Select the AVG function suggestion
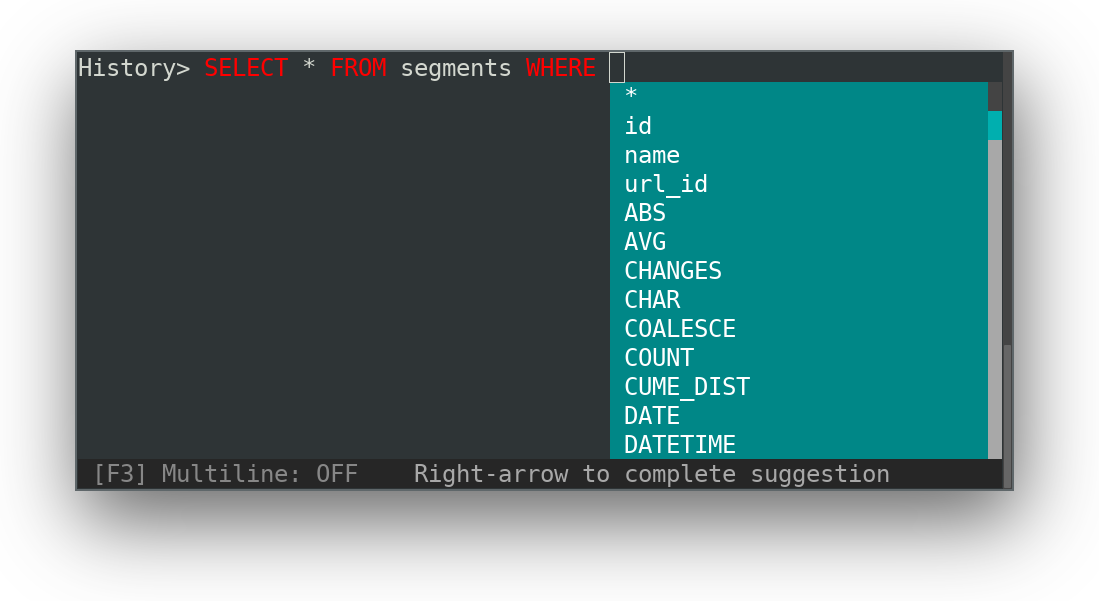1099x601 pixels. point(798,242)
